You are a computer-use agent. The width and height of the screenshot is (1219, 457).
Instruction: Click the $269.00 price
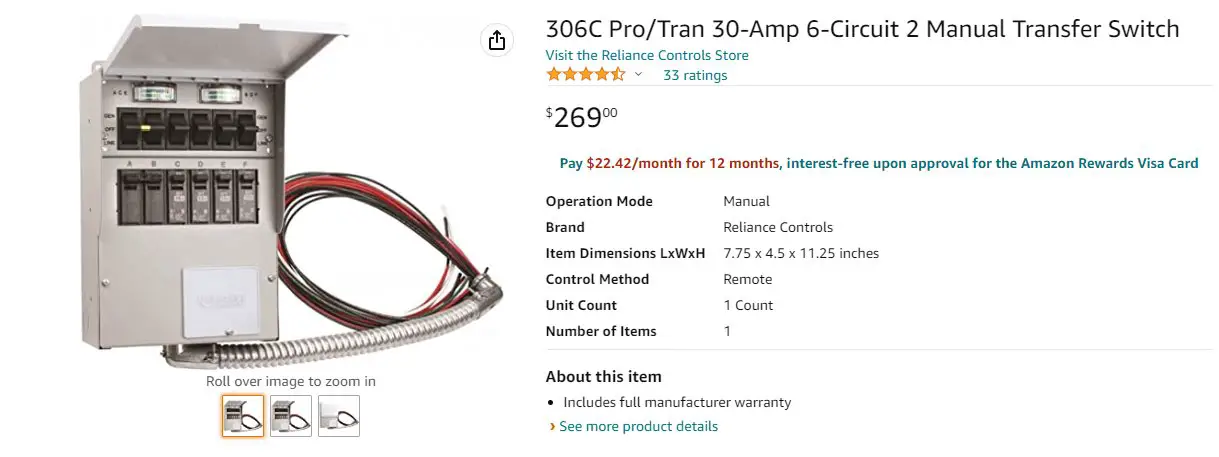(582, 117)
